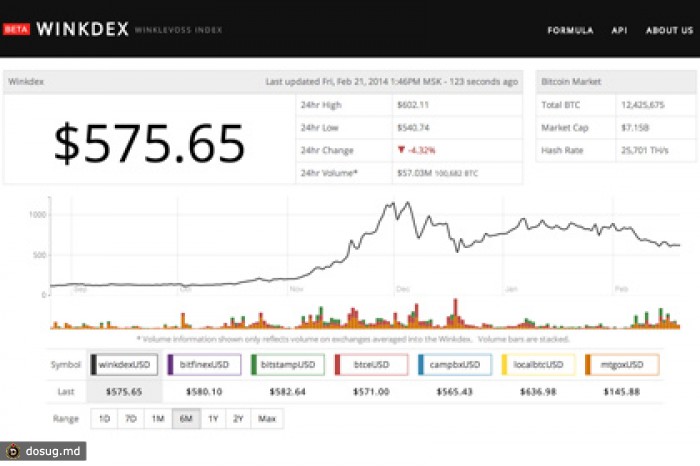
Task: Click the dosug.md source badge
Action: pos(43,451)
